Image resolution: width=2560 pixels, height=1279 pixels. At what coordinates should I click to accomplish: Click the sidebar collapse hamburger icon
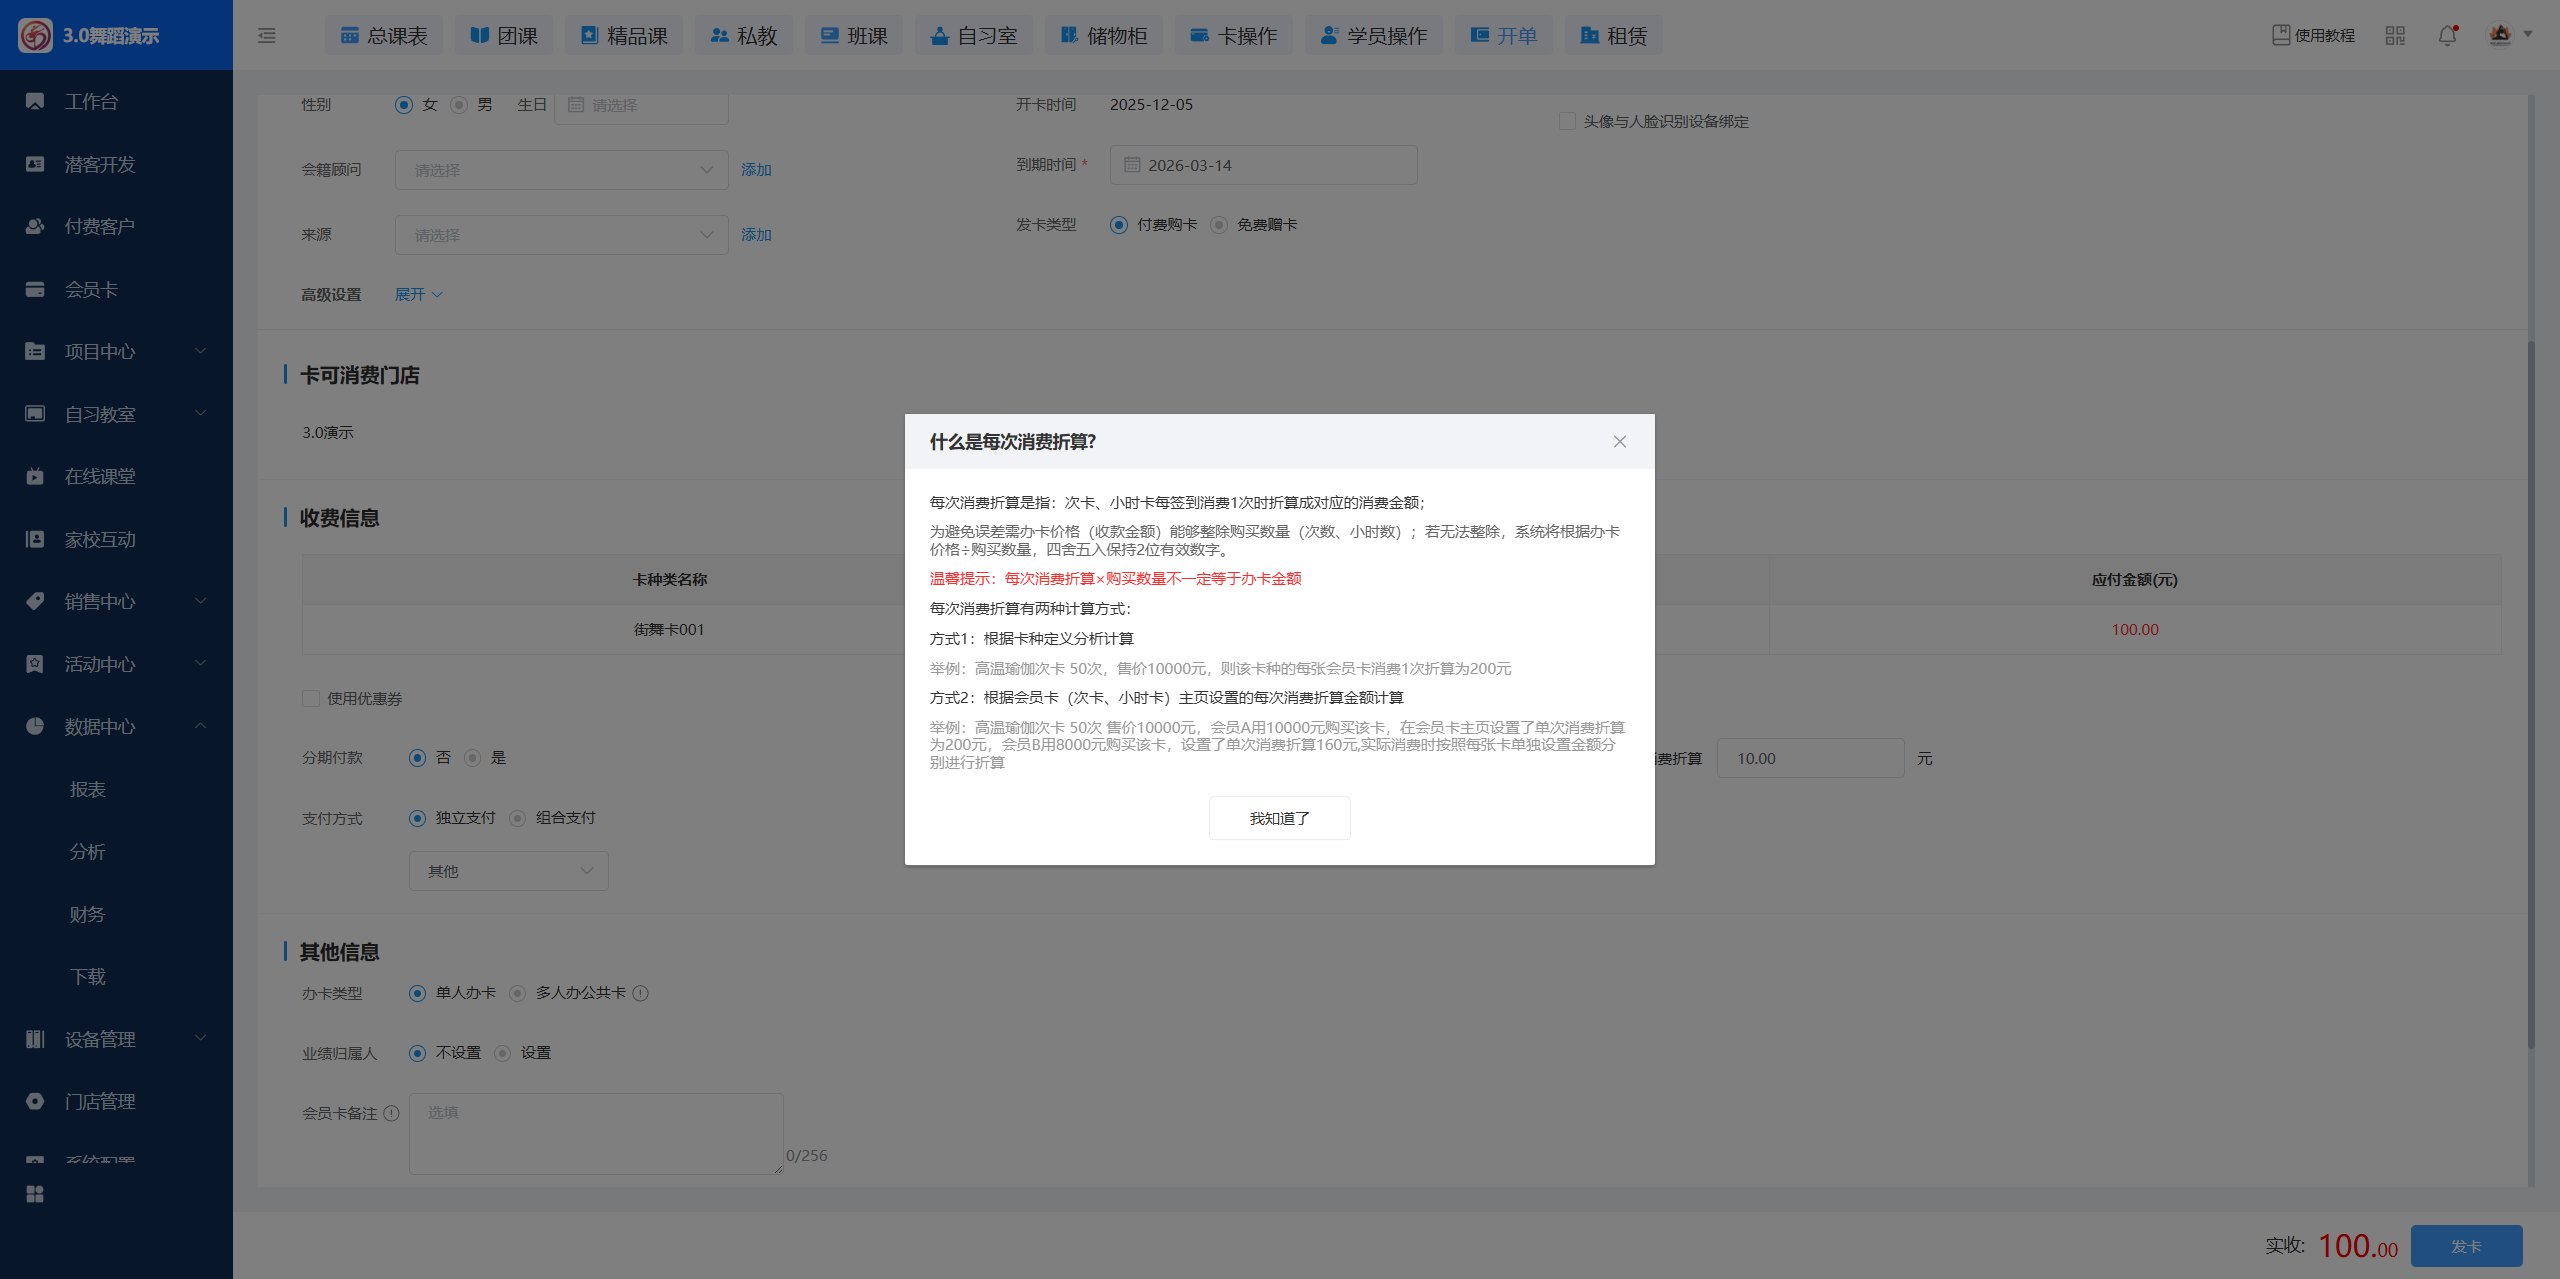click(x=266, y=36)
